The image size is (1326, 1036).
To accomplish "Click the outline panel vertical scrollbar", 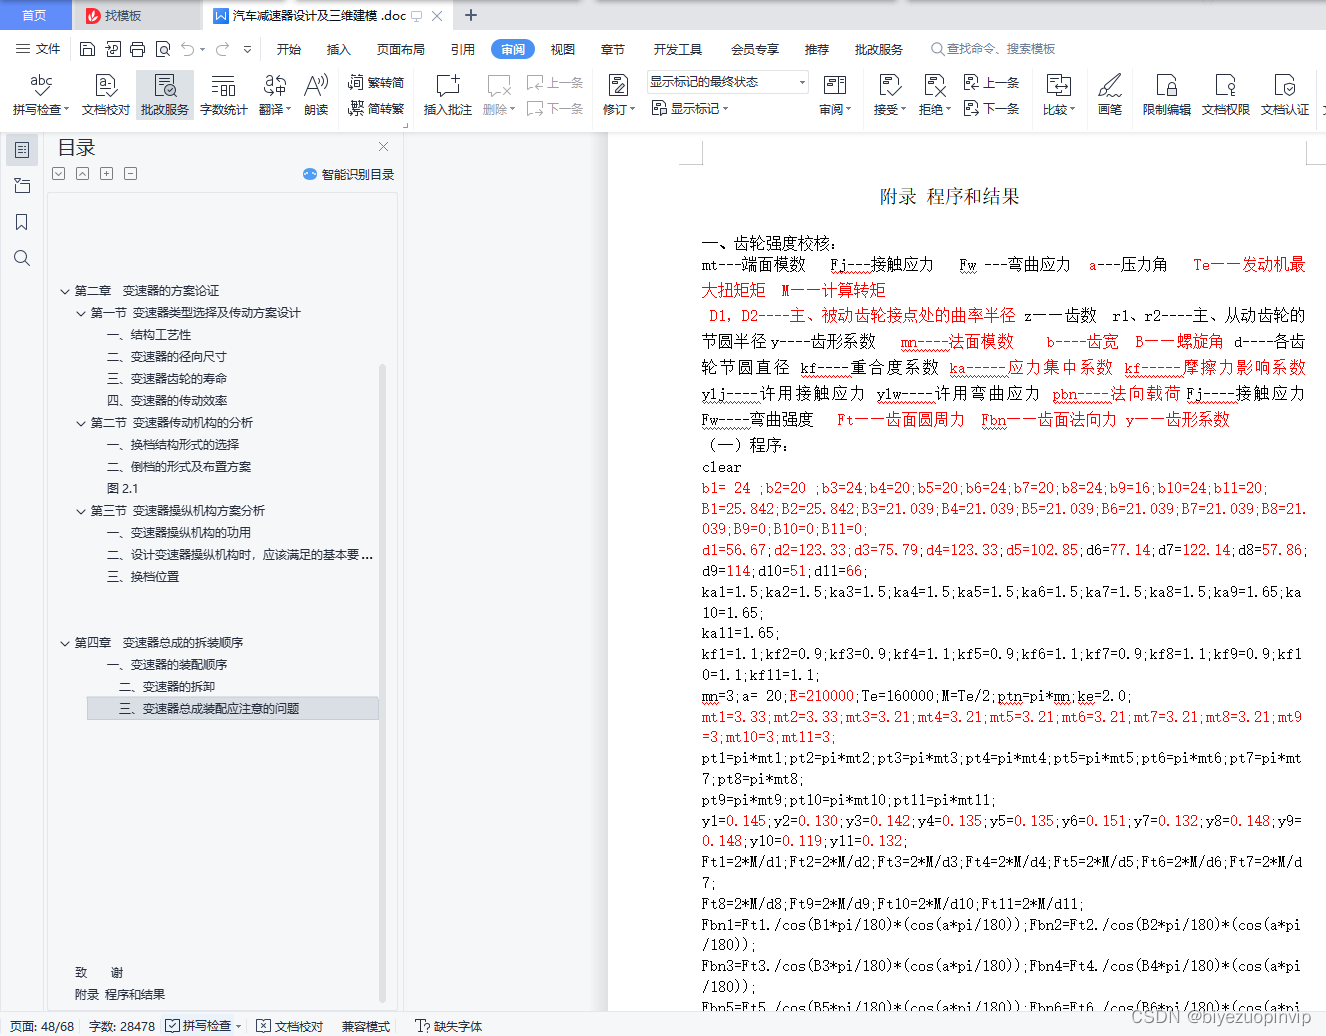I will [383, 683].
